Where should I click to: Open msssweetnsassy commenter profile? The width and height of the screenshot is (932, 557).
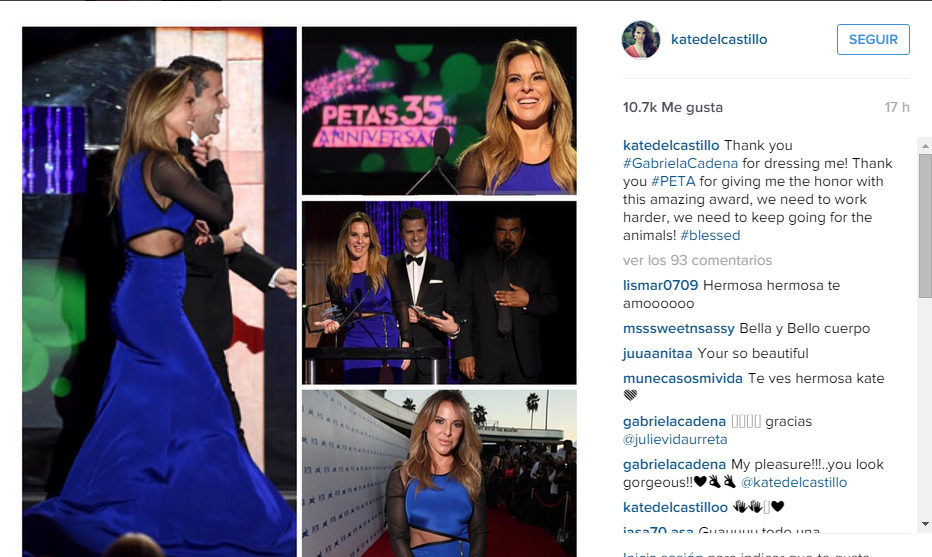coord(679,329)
